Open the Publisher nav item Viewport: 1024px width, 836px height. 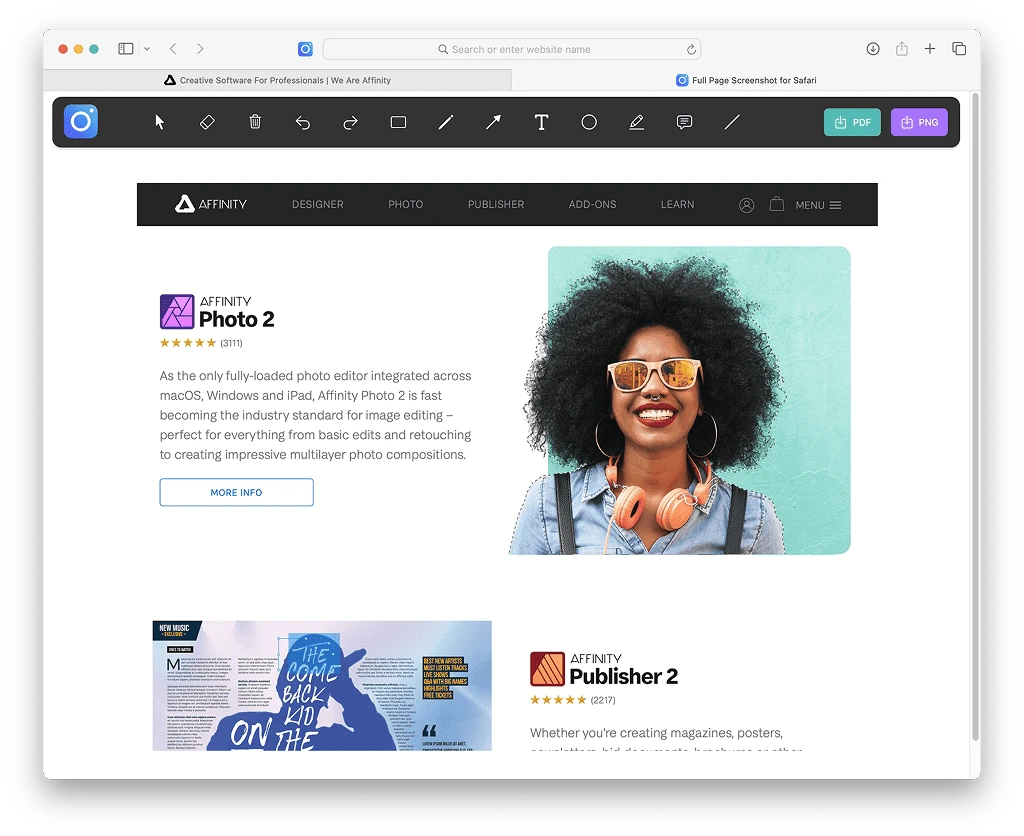coord(496,204)
